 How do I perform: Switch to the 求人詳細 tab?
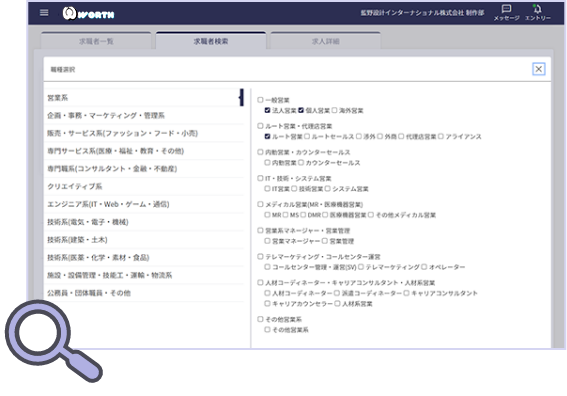pyautogui.click(x=325, y=41)
